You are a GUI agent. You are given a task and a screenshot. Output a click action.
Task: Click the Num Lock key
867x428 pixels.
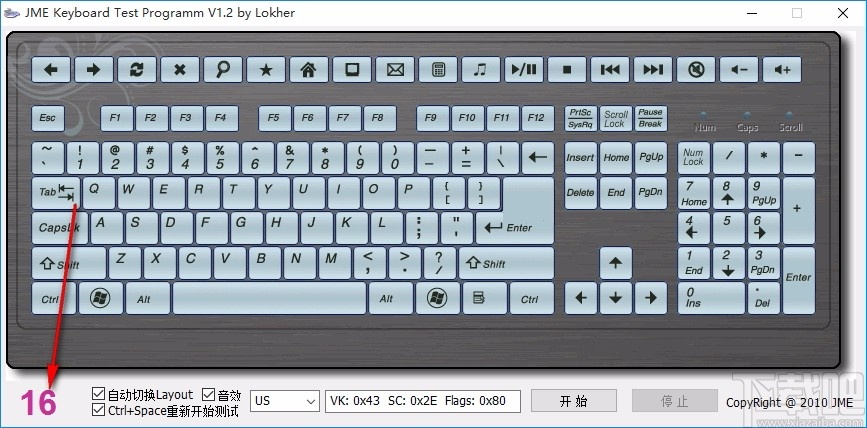[x=694, y=158]
